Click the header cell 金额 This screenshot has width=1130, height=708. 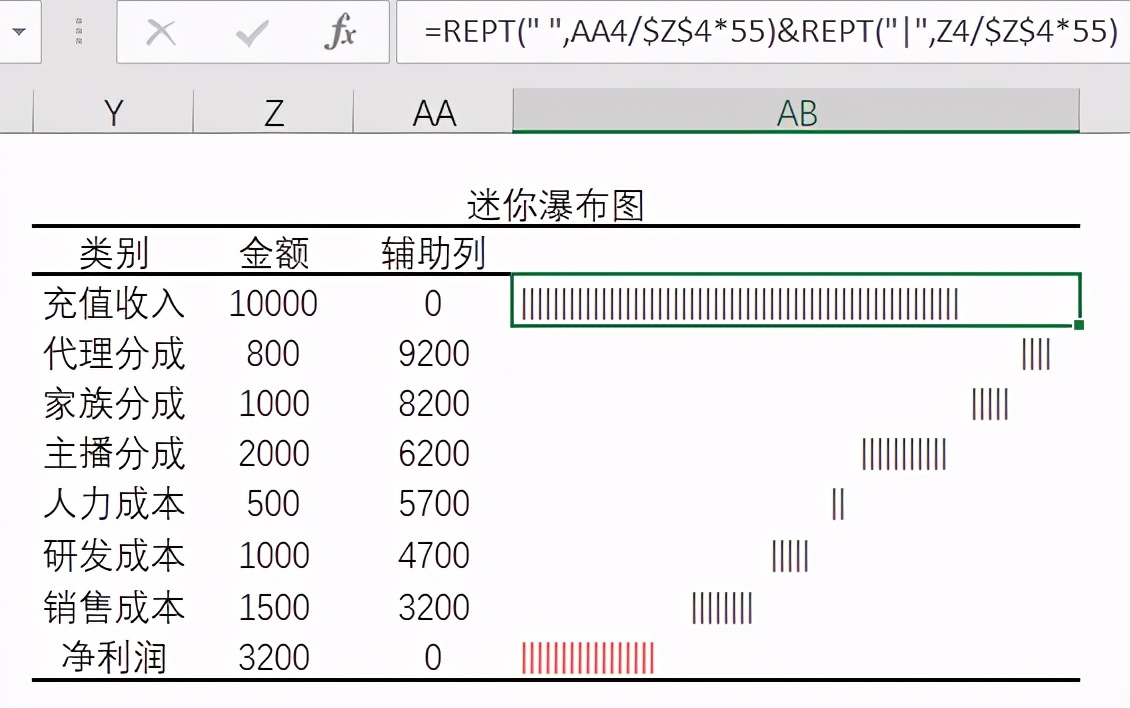pos(274,253)
